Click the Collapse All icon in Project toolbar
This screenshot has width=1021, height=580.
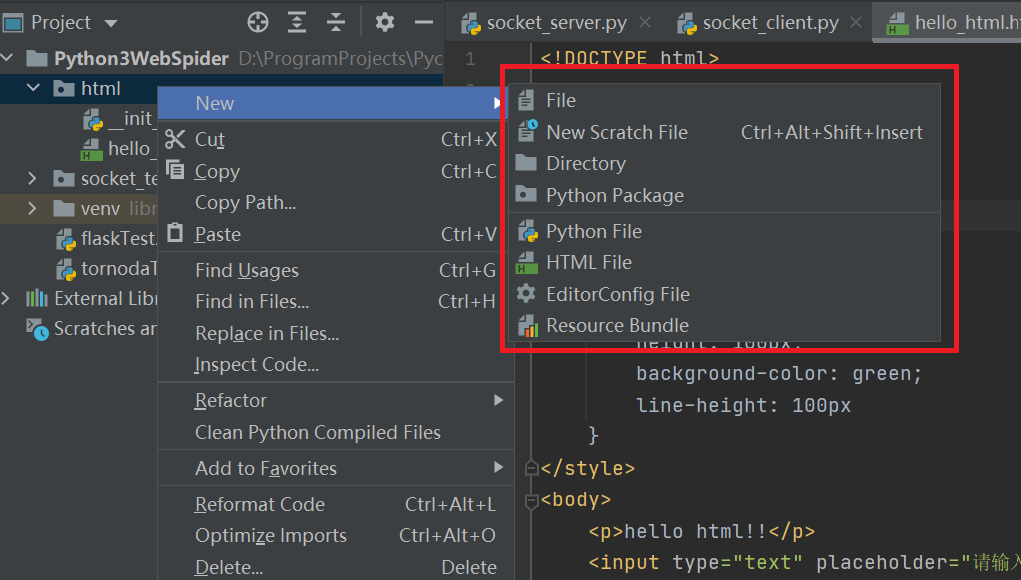coord(336,22)
